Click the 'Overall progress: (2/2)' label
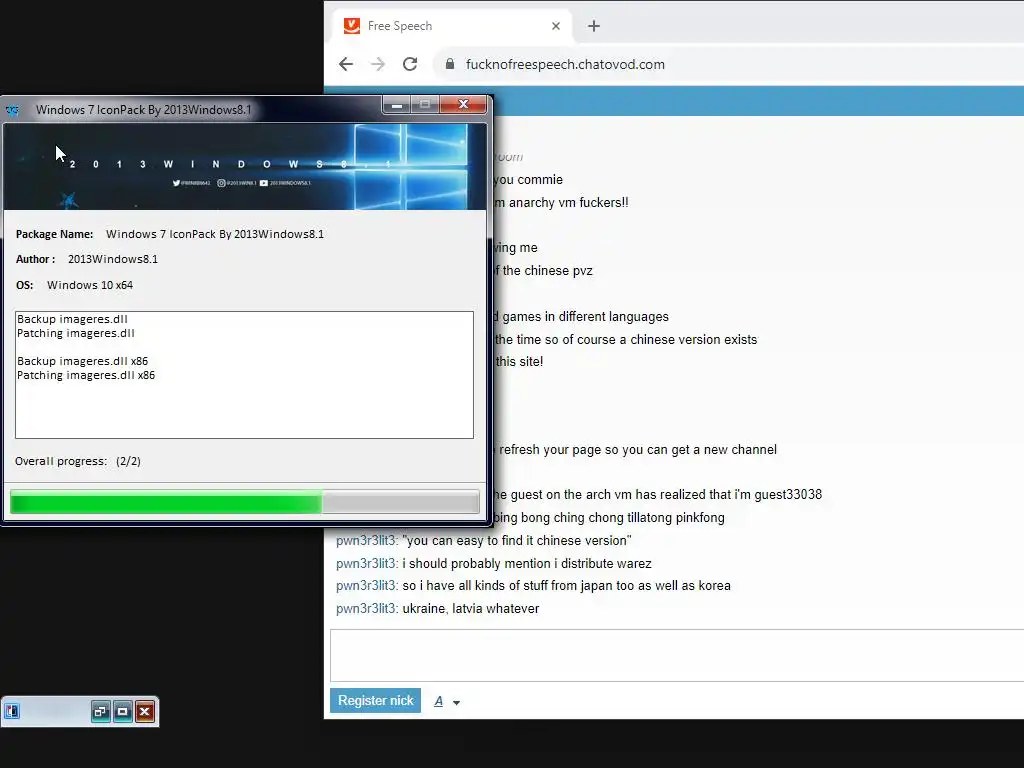Screen dimensions: 1024x768 point(78,461)
